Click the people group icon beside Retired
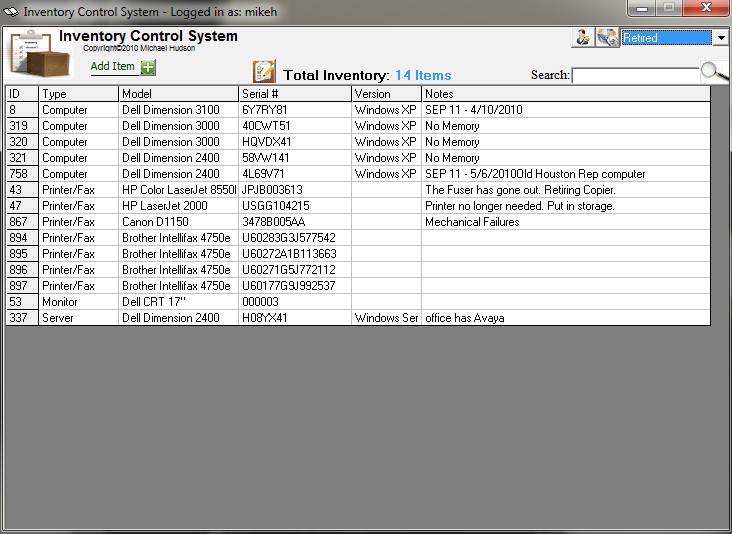This screenshot has height=534, width=732. point(607,37)
